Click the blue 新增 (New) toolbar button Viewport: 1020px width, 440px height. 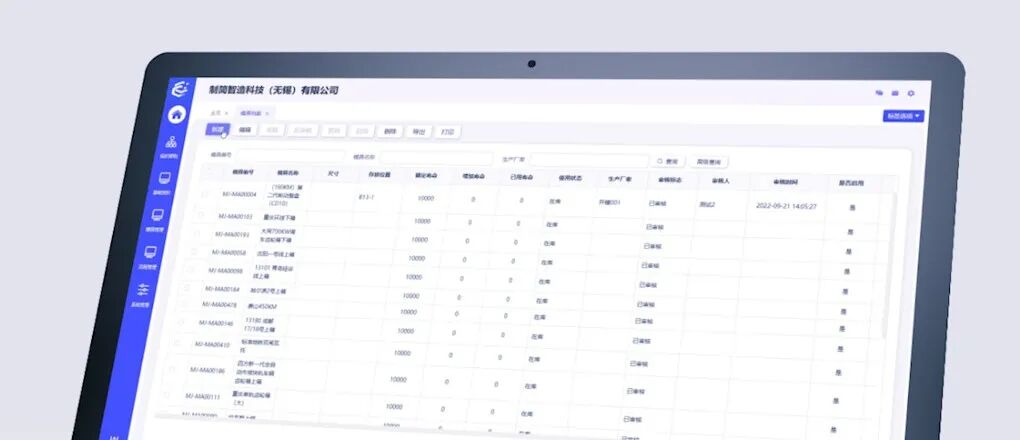click(217, 130)
